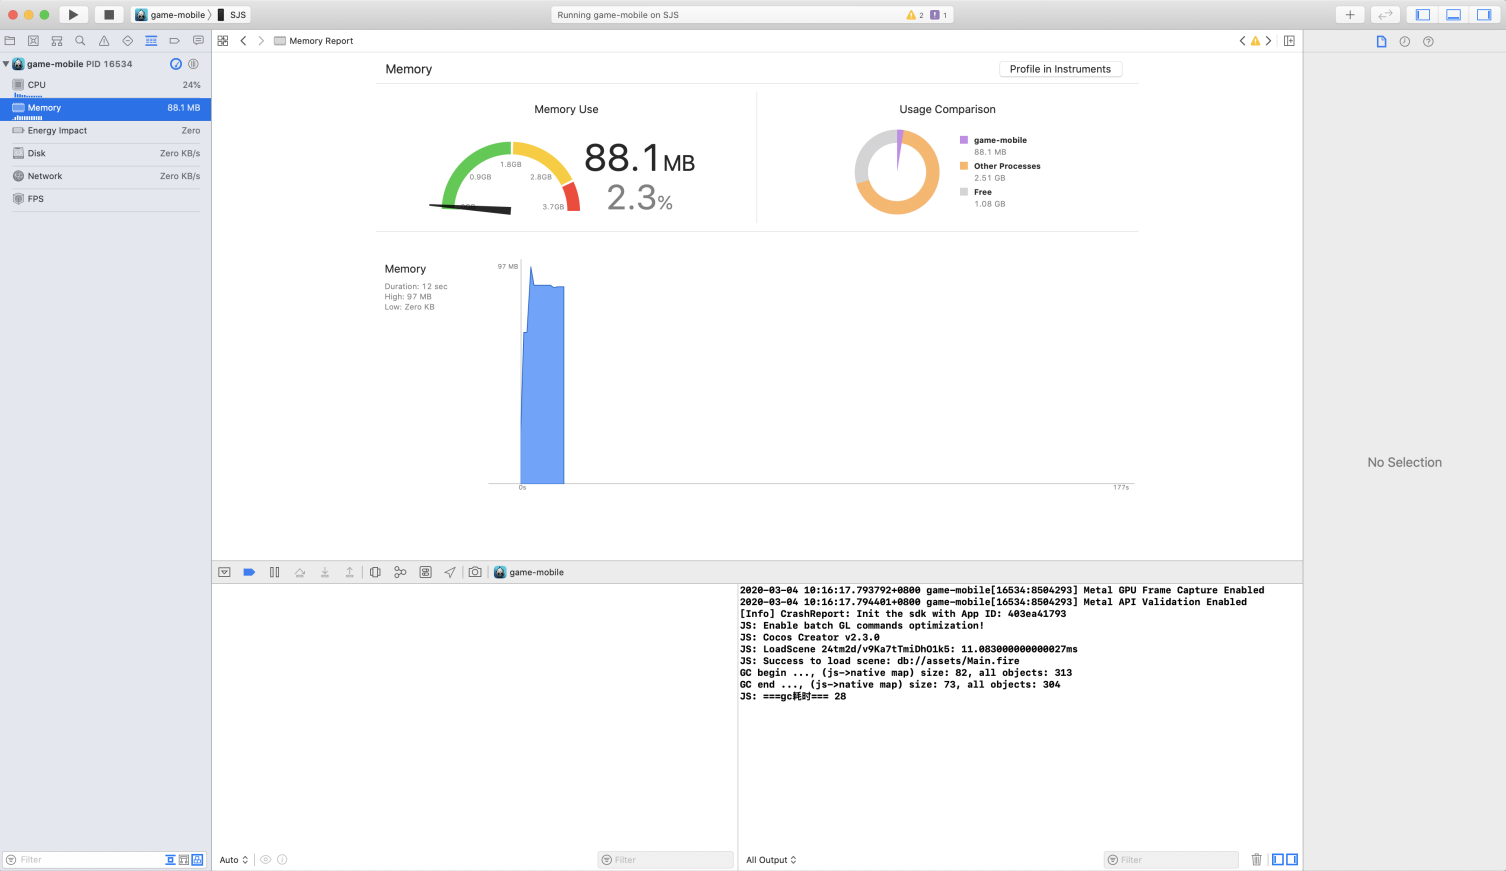Open the Auto variables scope dropdown
This screenshot has height=871, width=1506.
coord(234,860)
